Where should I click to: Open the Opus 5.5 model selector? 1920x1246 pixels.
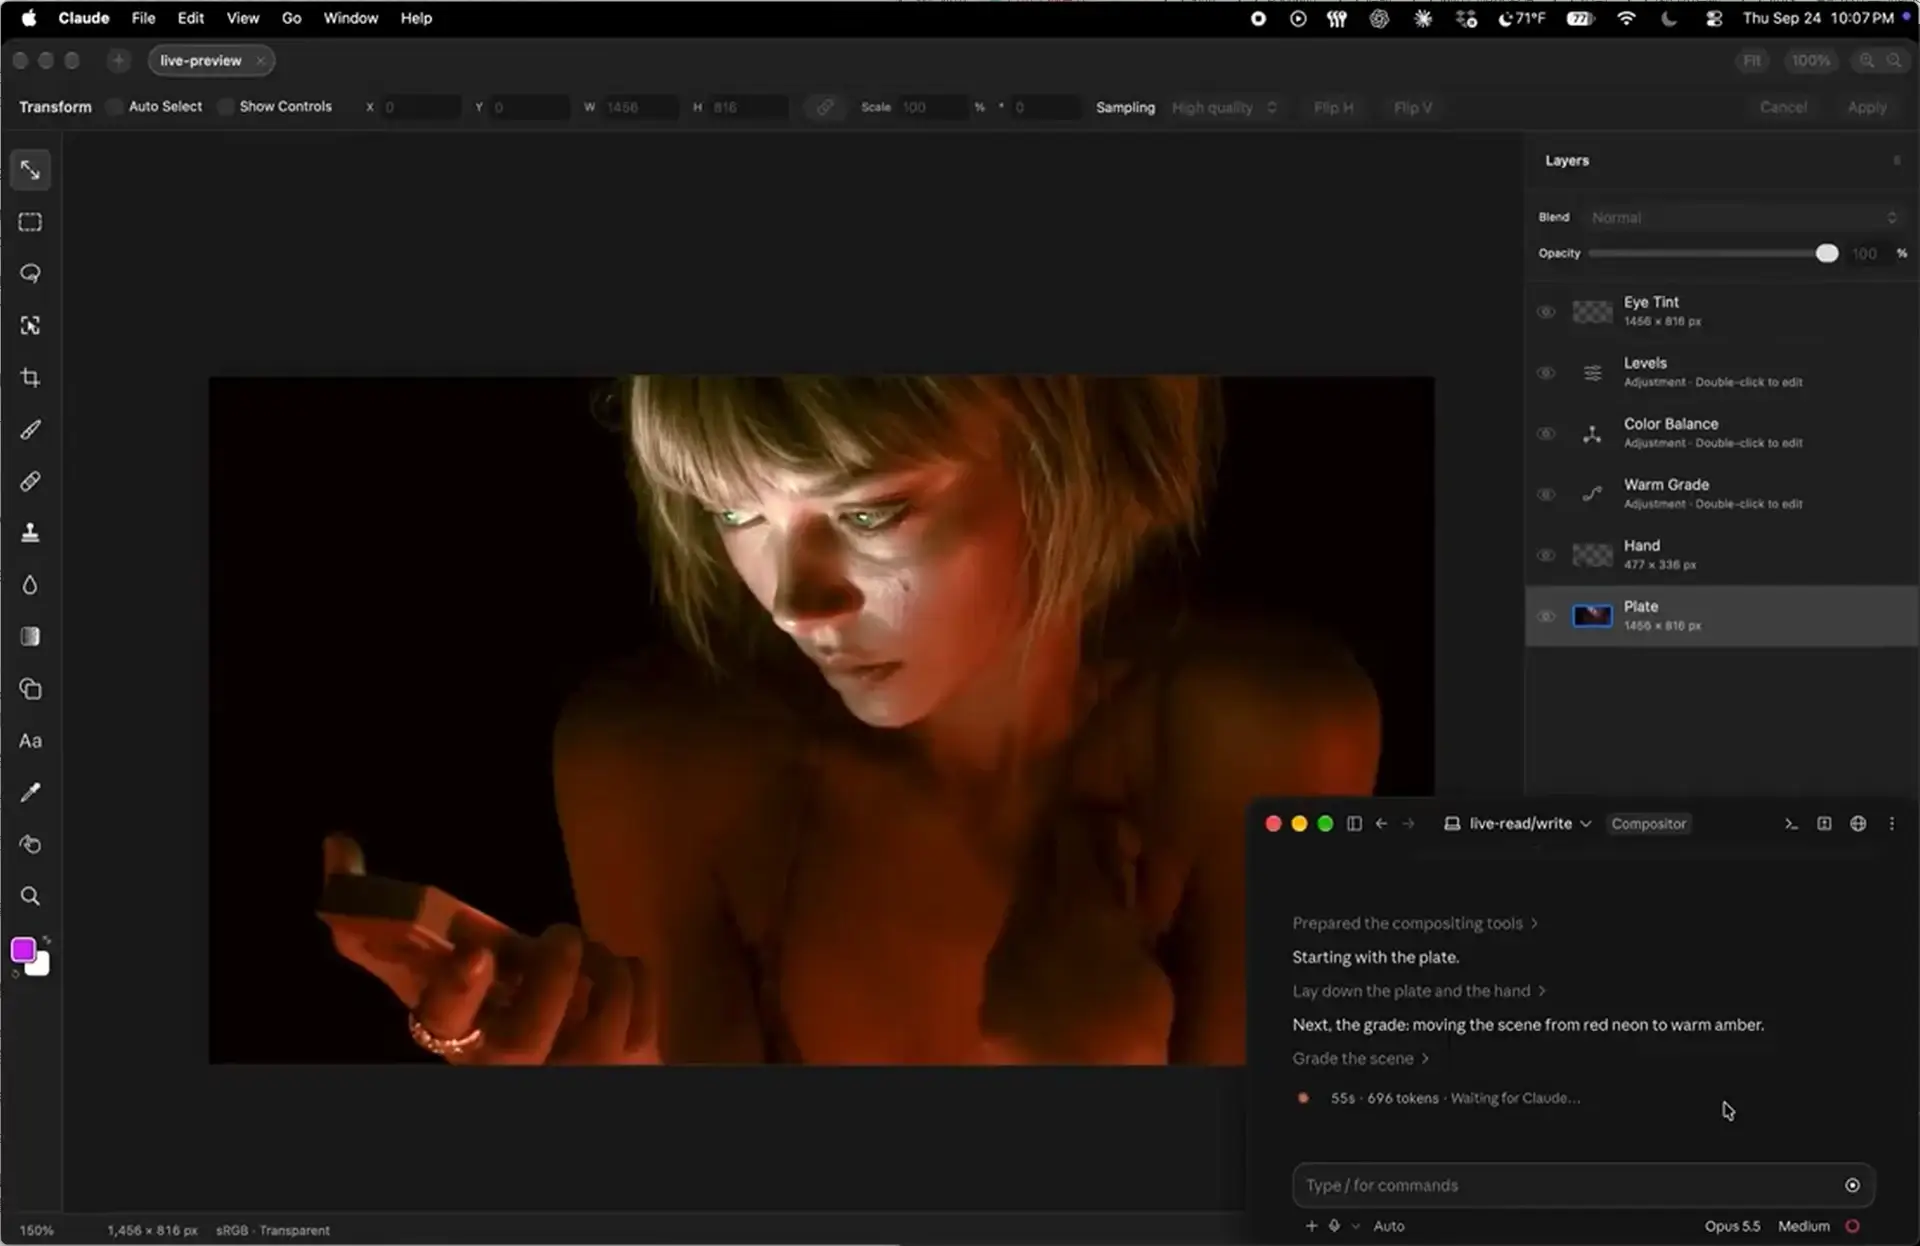point(1732,1226)
